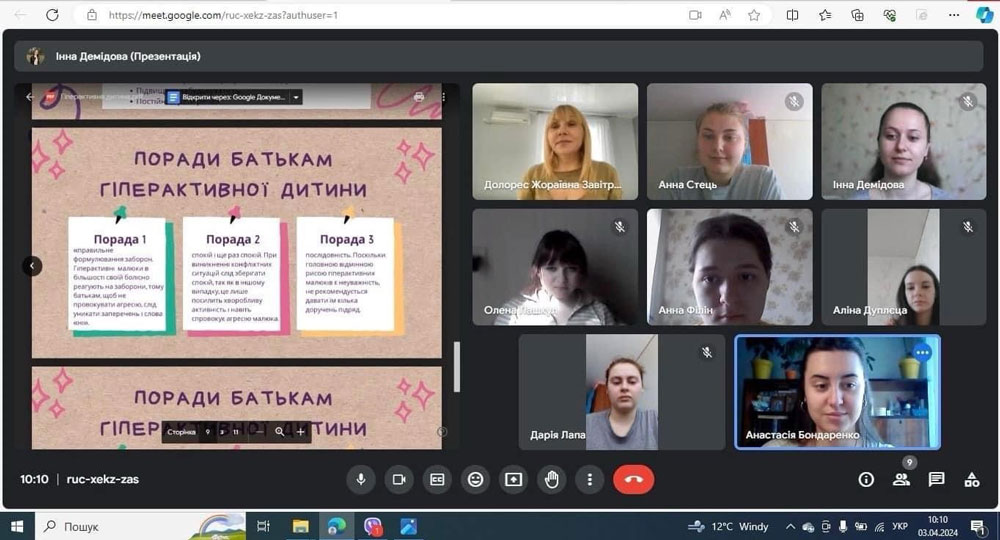The height and width of the screenshot is (540, 1000).
Task: Open more options three-dot menu in call bar
Action: click(x=589, y=479)
